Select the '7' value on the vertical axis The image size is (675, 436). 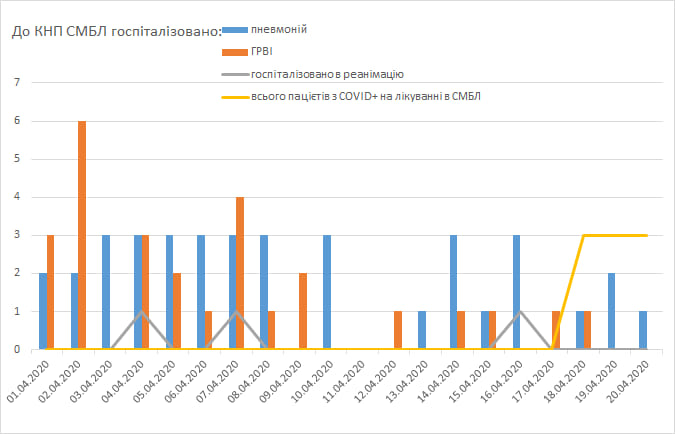17,83
